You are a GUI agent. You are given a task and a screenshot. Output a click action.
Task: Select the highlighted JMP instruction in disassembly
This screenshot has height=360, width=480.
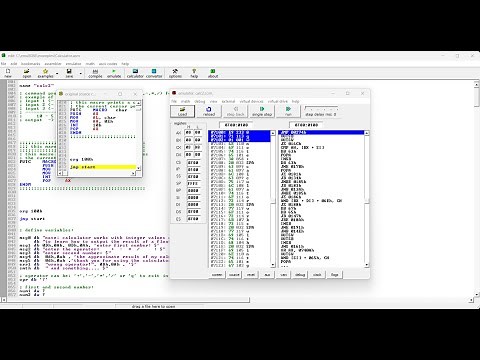[321, 133]
